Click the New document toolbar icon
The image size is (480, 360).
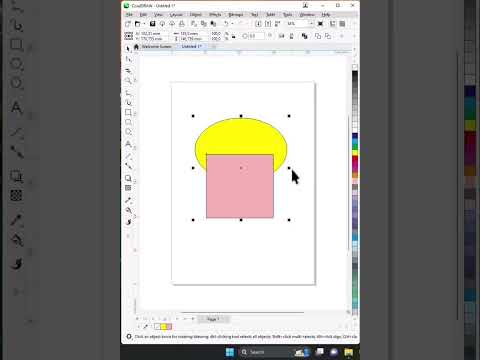pyautogui.click(x=128, y=24)
